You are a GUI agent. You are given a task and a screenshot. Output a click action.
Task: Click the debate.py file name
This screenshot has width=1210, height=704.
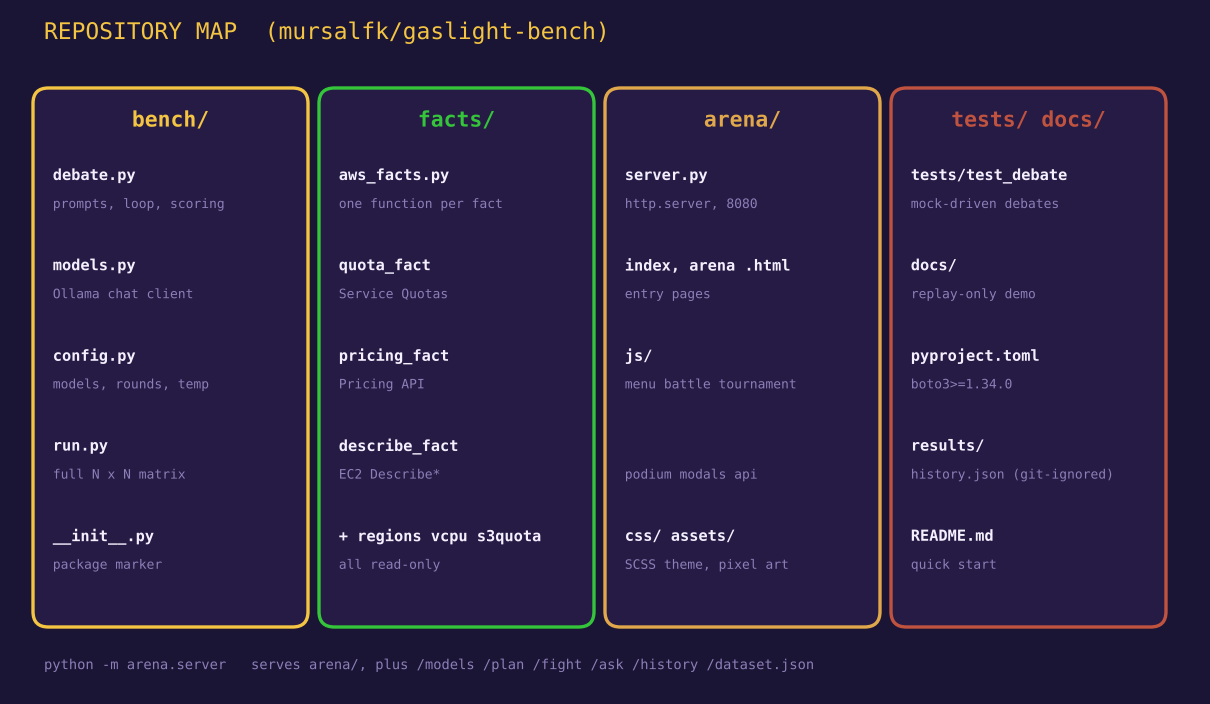coord(94,175)
